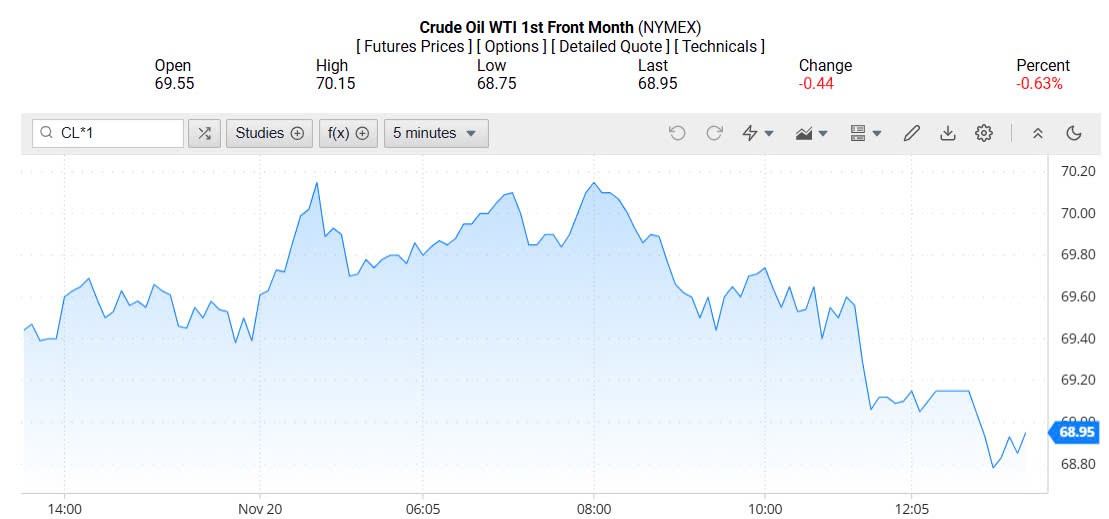The height and width of the screenshot is (519, 1109).
Task: Switch to the Technicals page
Action: [720, 46]
